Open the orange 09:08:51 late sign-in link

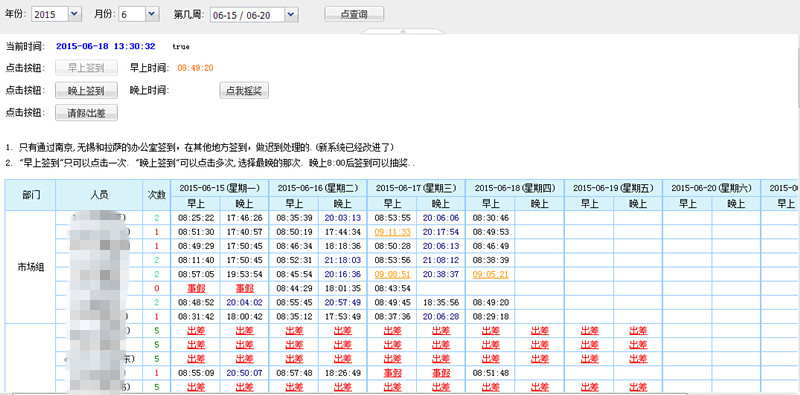pyautogui.click(x=392, y=274)
